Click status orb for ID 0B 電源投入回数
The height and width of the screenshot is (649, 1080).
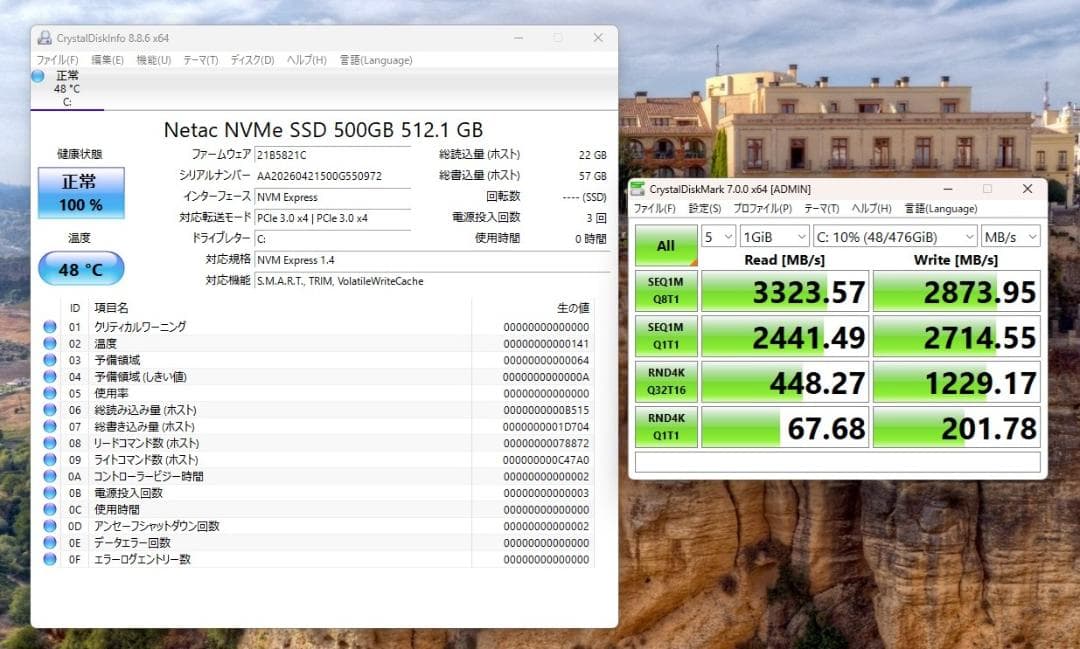click(50, 493)
